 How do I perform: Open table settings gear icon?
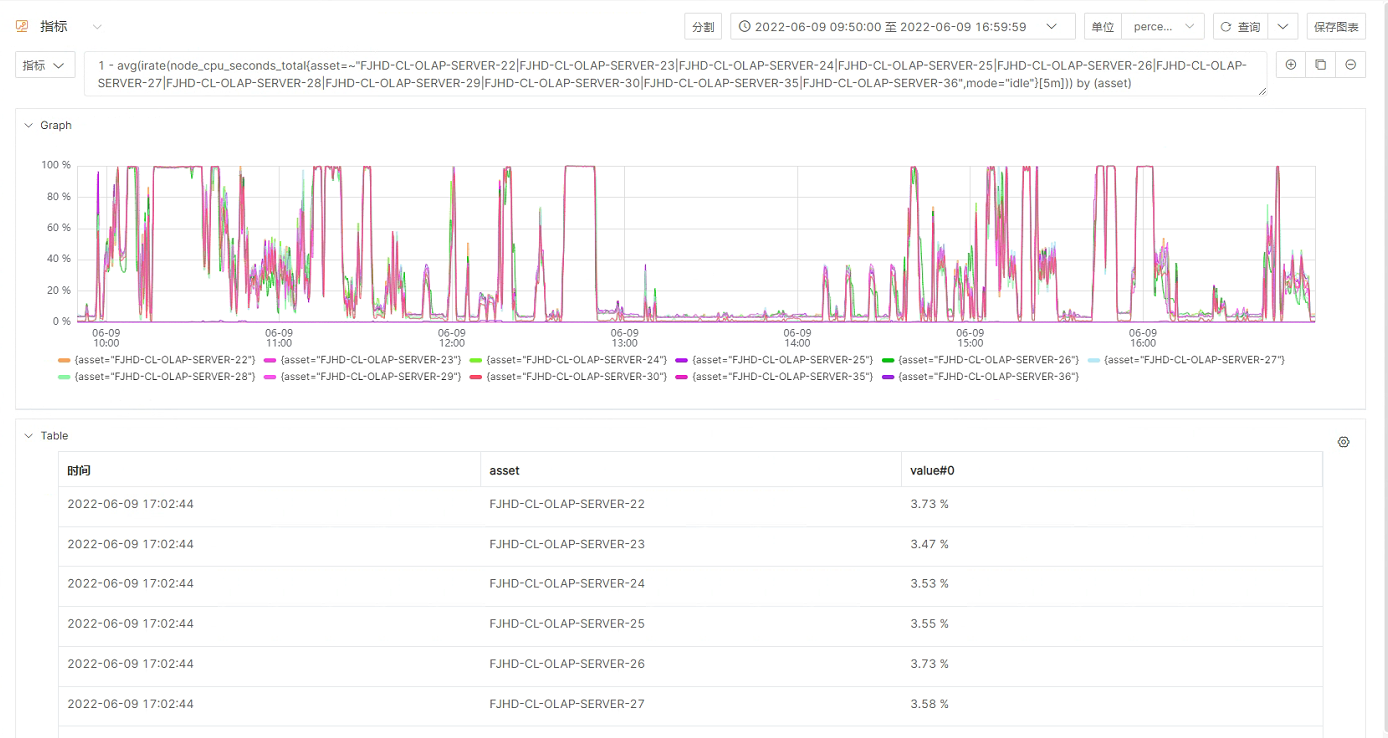point(1343,442)
